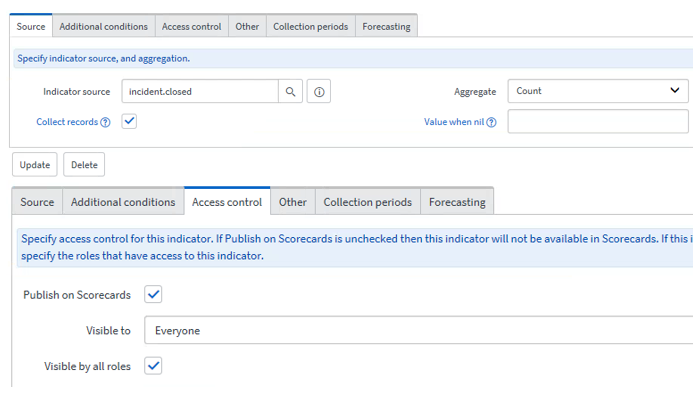The image size is (693, 394).
Task: Focus the Value when nil input field
Action: point(598,122)
